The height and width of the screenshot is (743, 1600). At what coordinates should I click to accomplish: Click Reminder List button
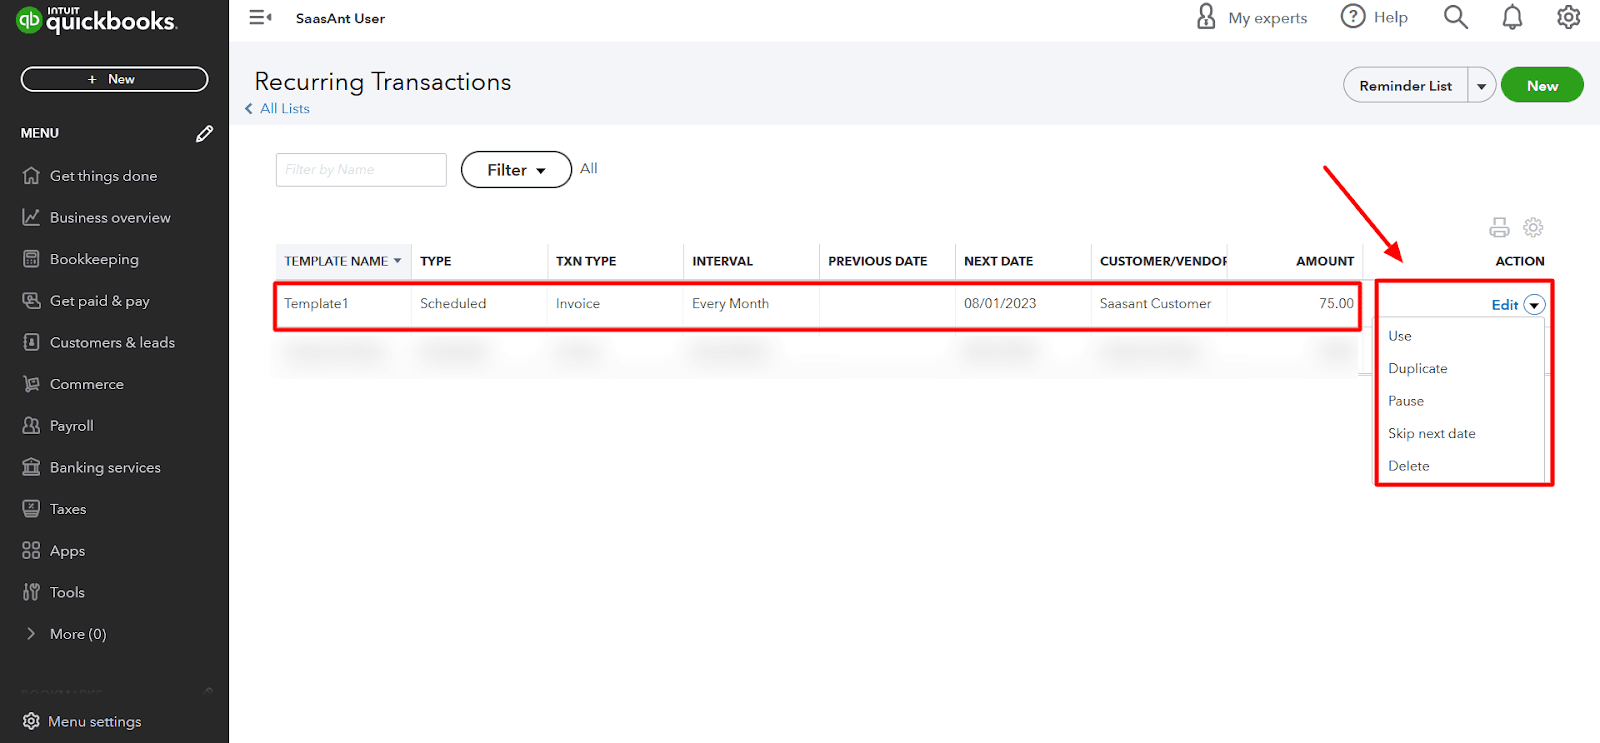coord(1405,85)
